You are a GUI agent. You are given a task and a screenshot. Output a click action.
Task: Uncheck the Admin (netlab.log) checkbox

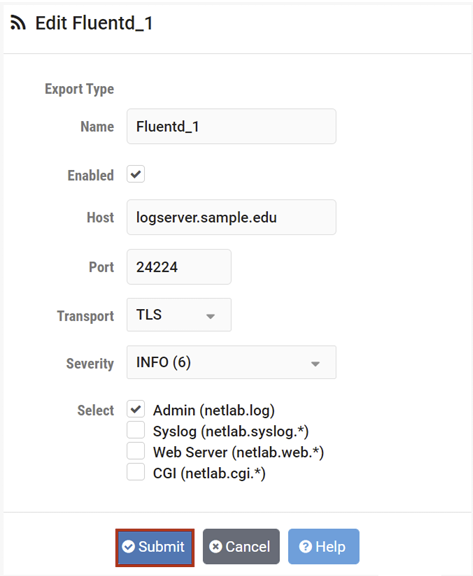click(136, 409)
